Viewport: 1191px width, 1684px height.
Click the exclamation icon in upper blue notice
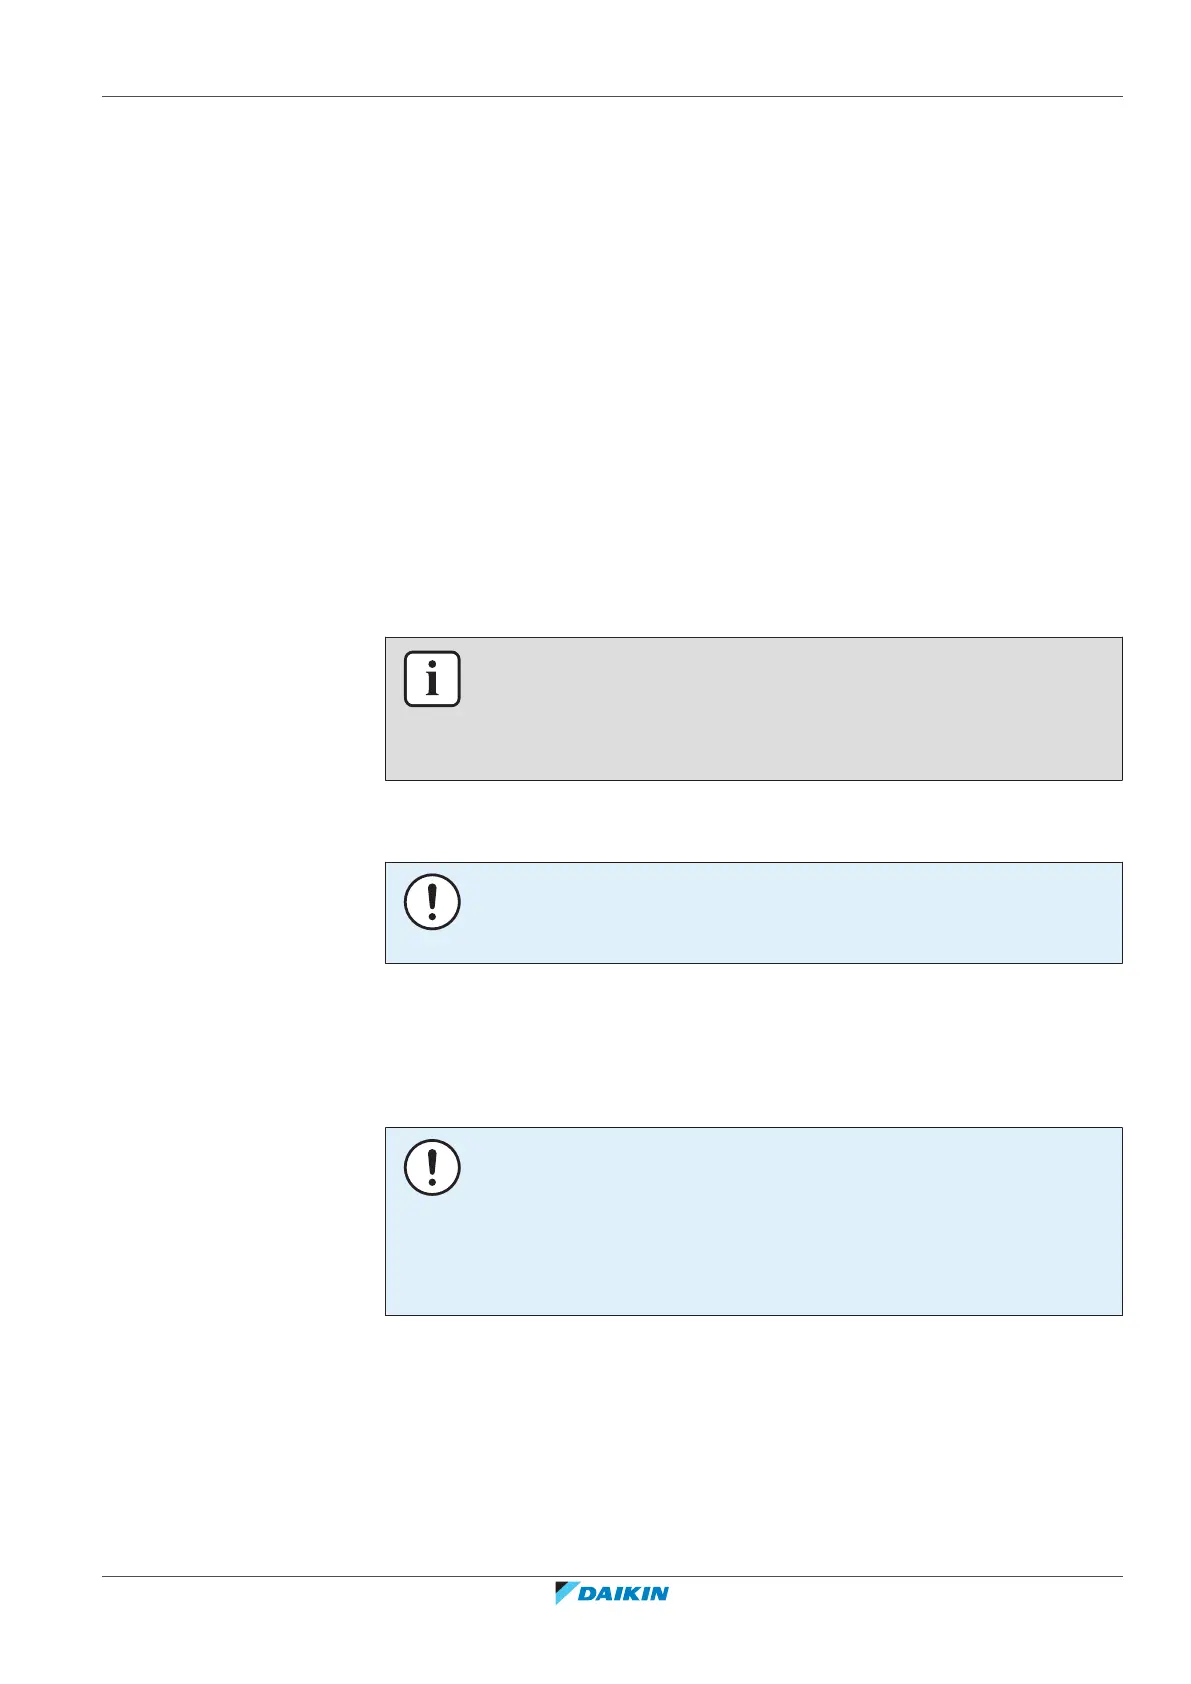pyautogui.click(x=432, y=902)
